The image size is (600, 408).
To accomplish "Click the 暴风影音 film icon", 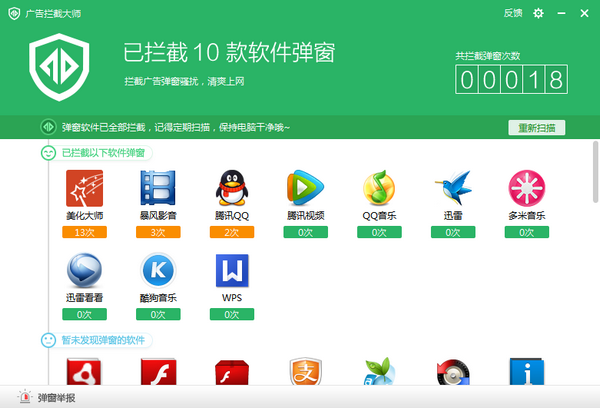I will (x=158, y=188).
